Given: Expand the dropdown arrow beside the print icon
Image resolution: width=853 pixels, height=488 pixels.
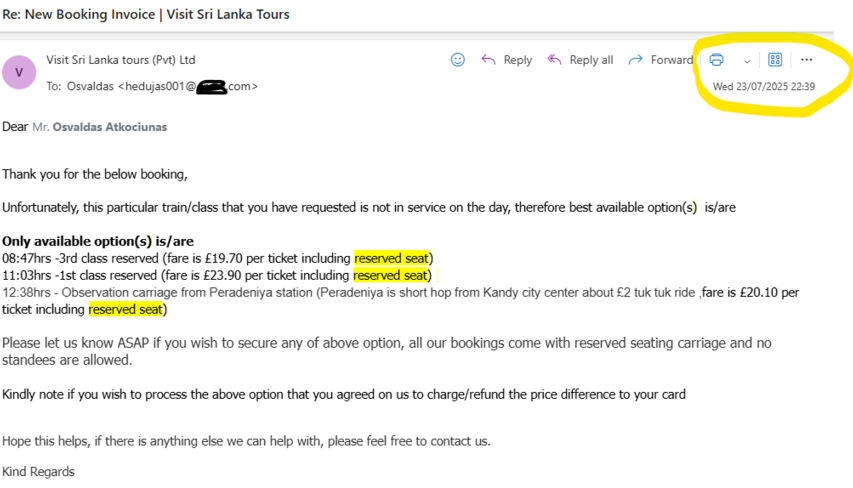Looking at the screenshot, I should 746,61.
